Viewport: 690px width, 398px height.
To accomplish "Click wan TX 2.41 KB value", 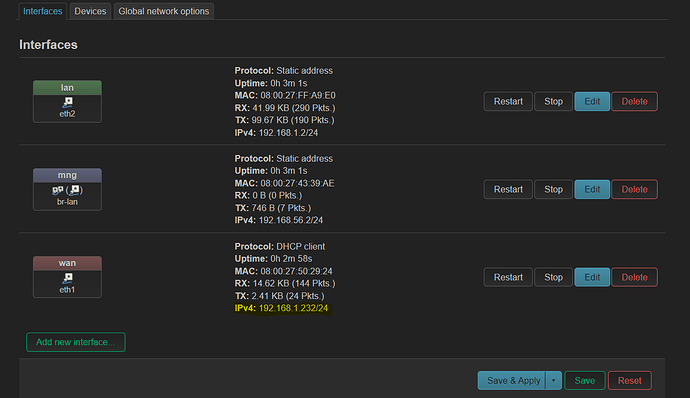I will (288, 296).
